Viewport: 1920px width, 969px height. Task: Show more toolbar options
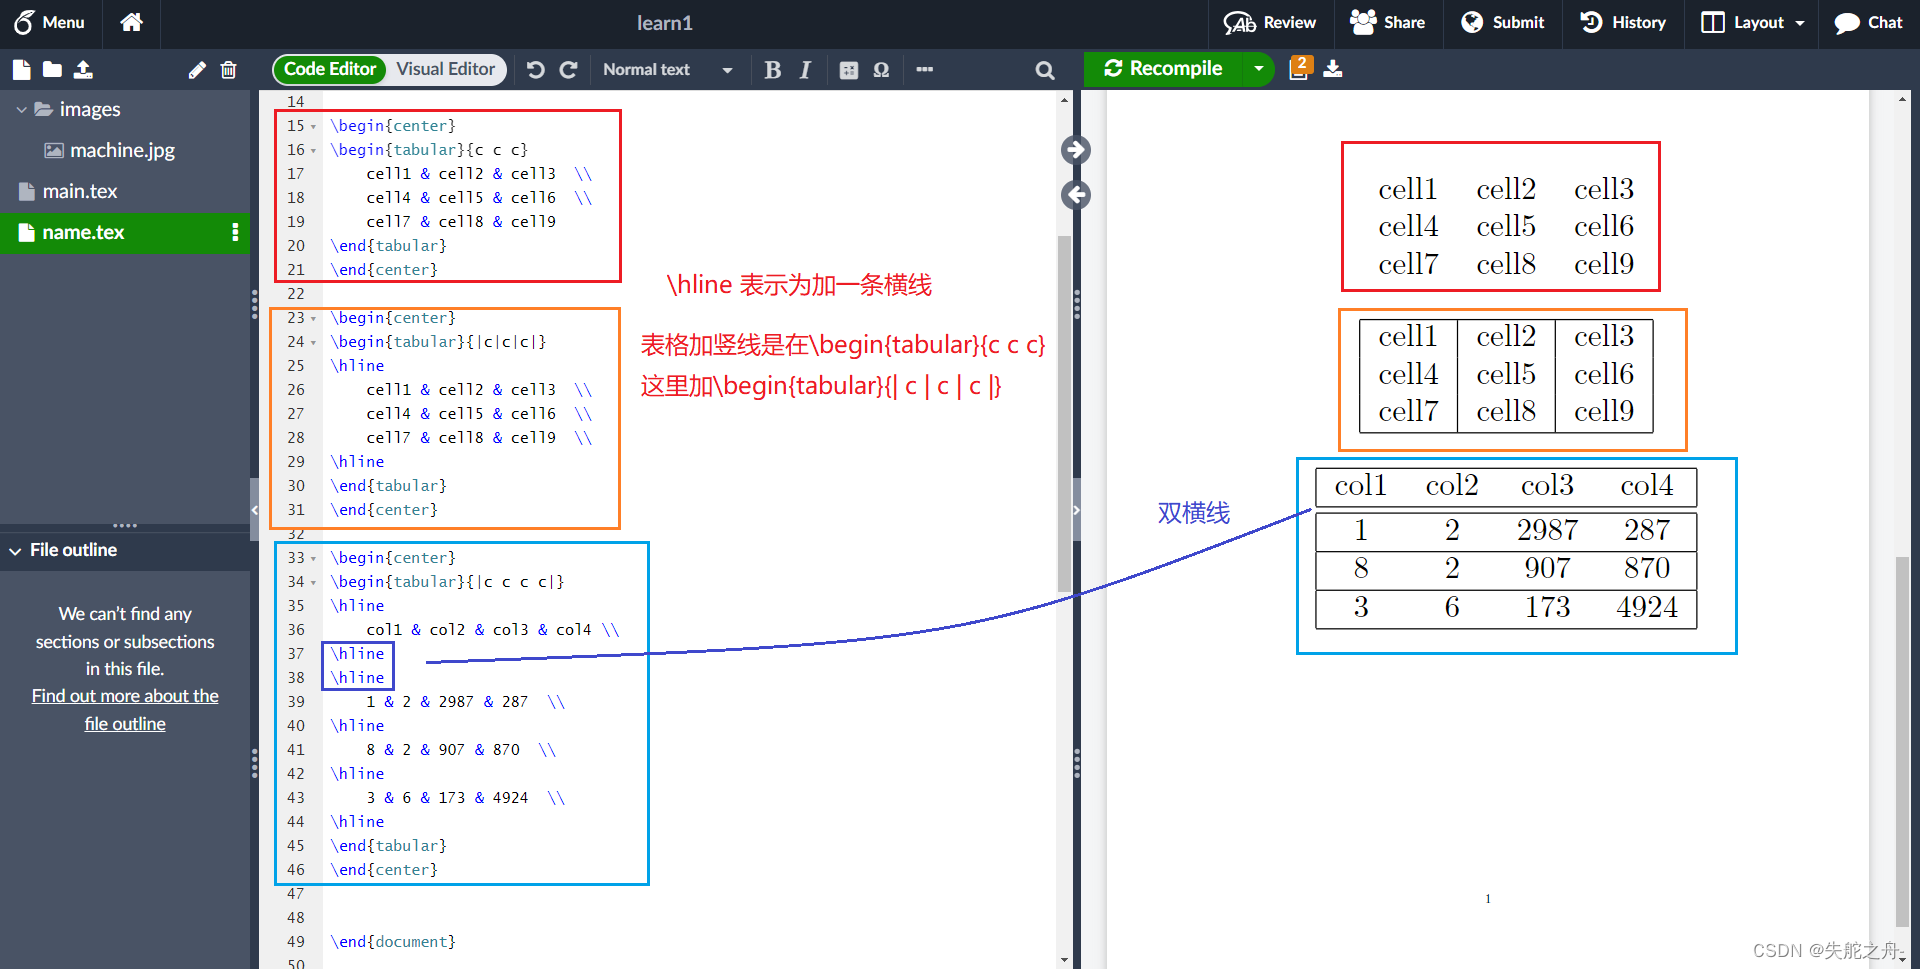[x=924, y=69]
